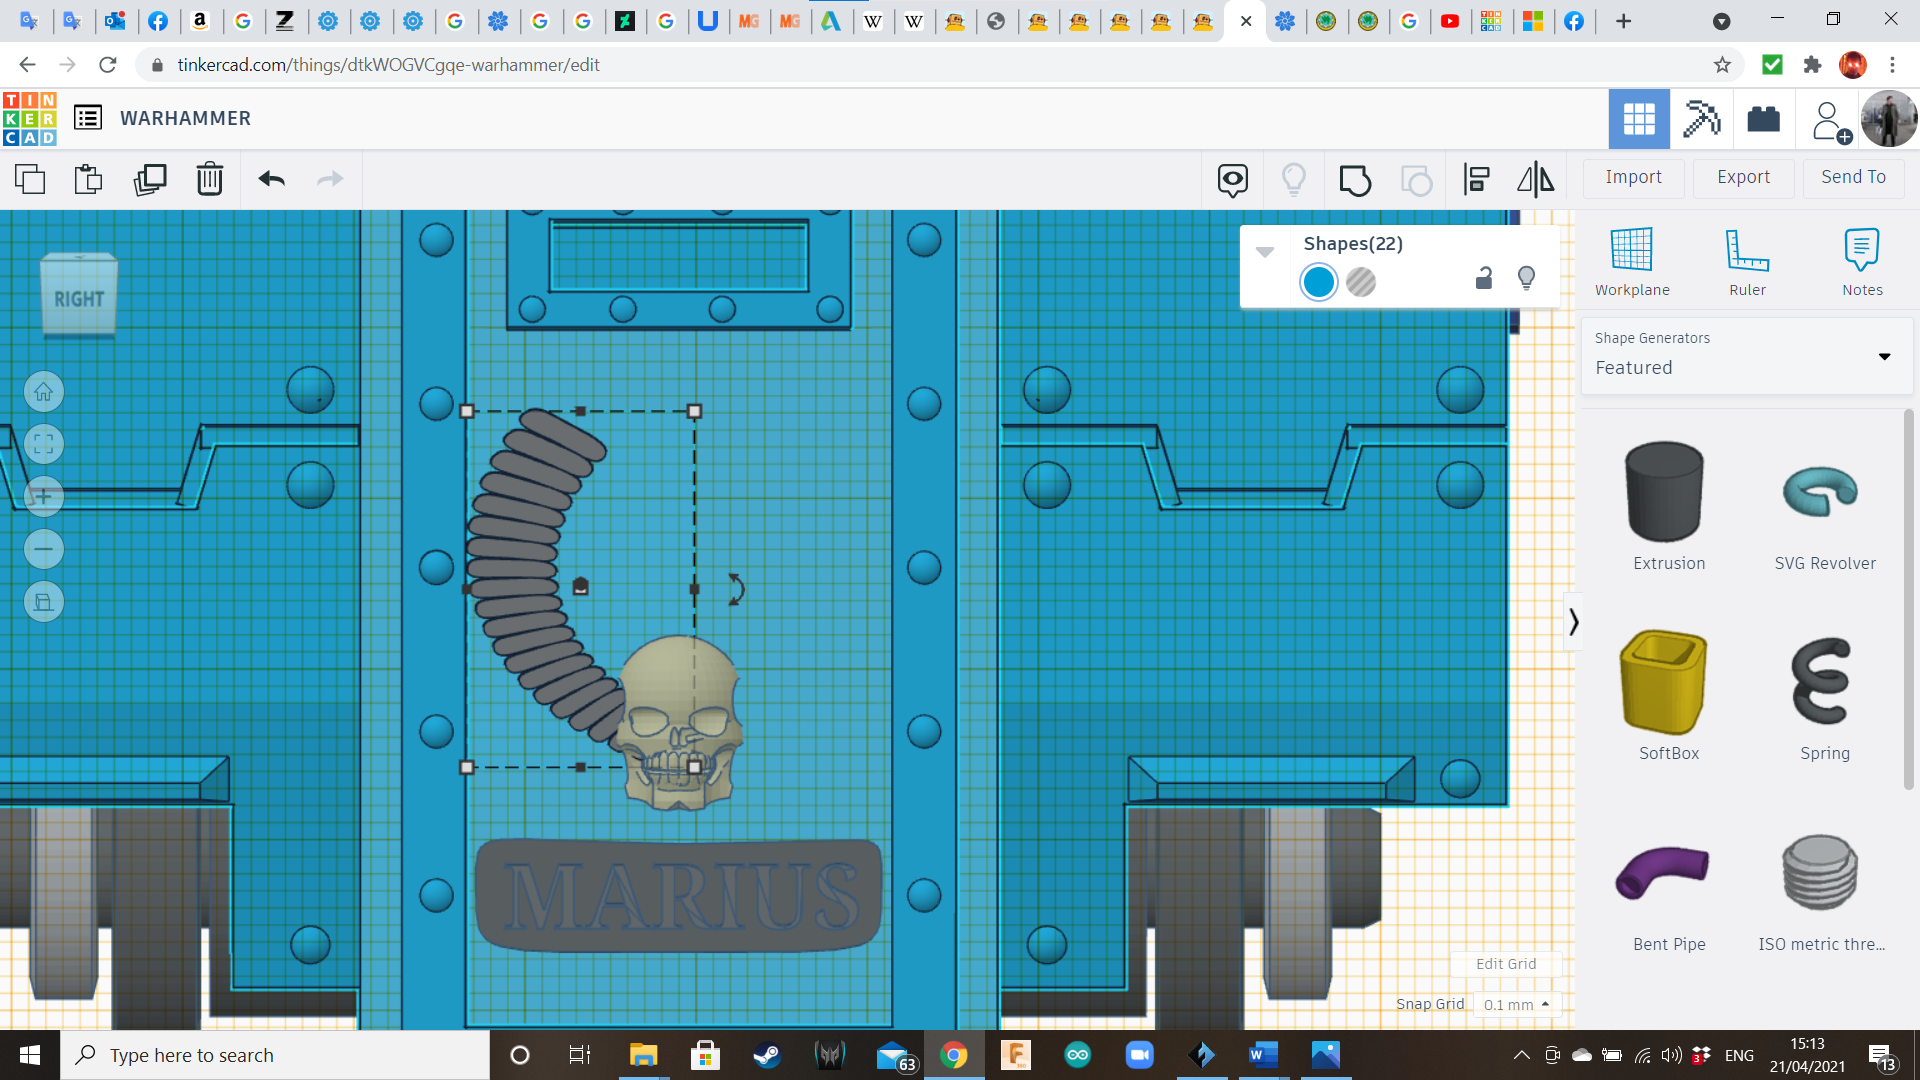
Task: Collapse the Shapes(22) inspector panel
Action: tap(1265, 252)
